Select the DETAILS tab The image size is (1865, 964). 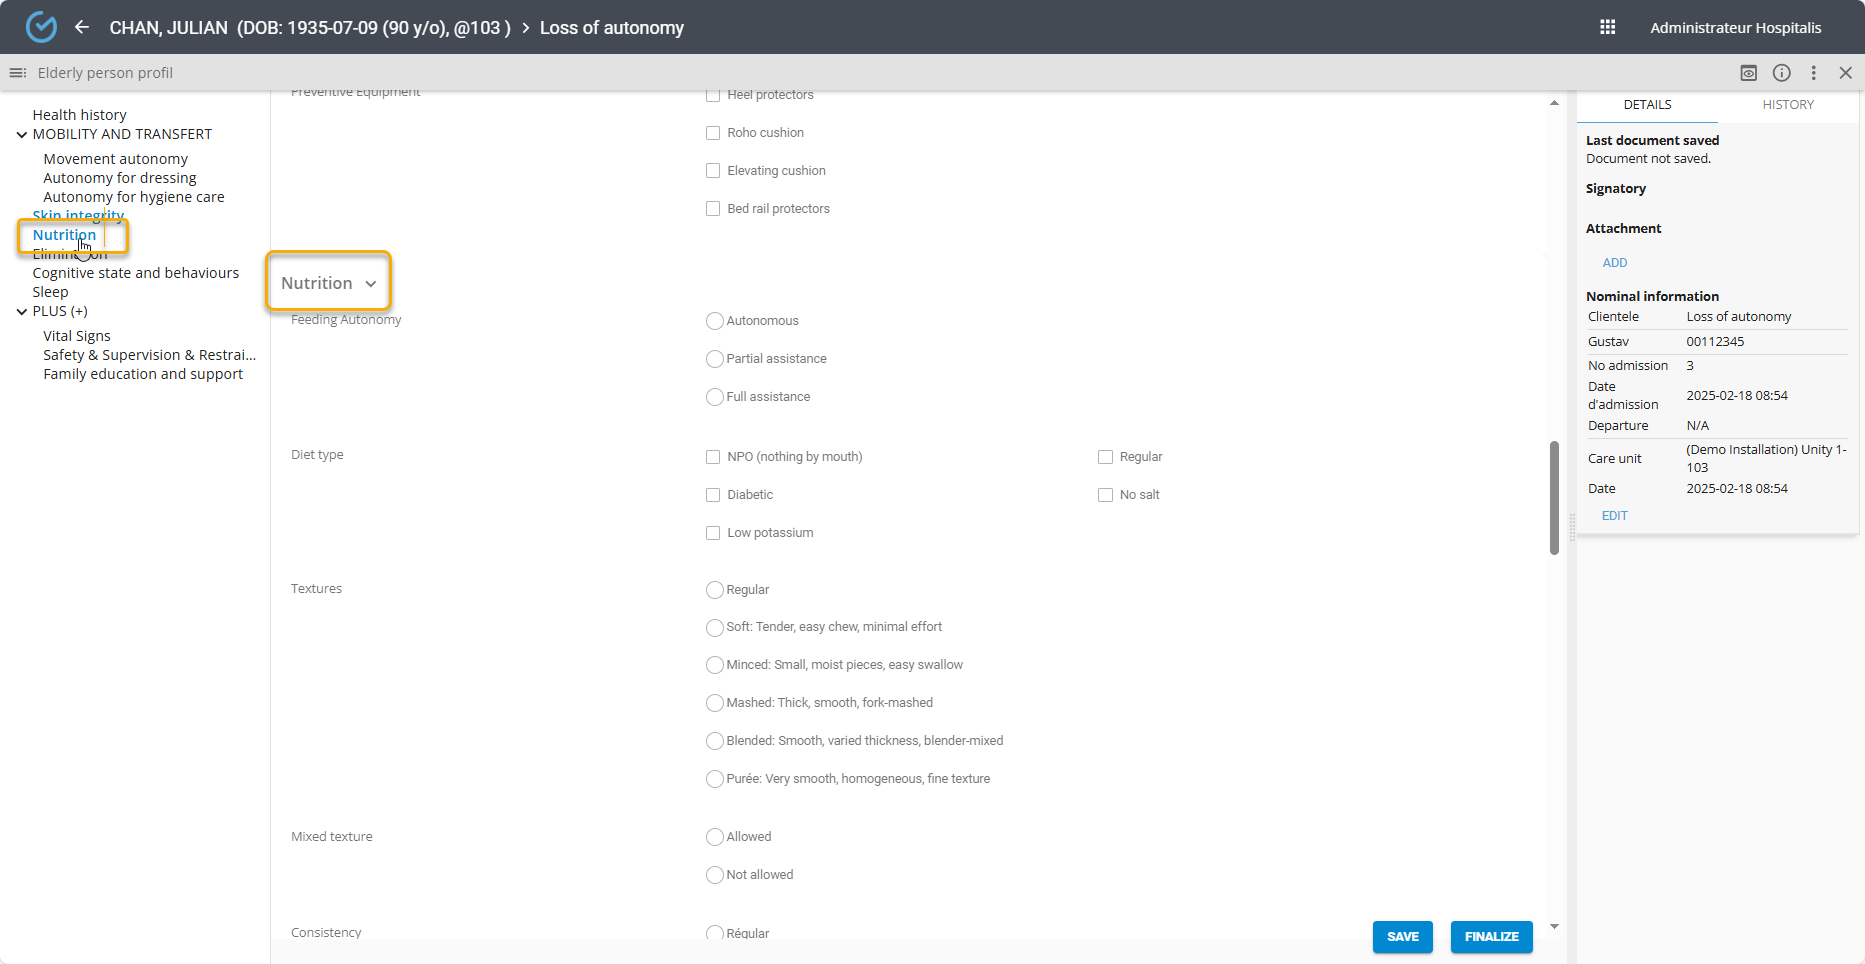[x=1647, y=105]
